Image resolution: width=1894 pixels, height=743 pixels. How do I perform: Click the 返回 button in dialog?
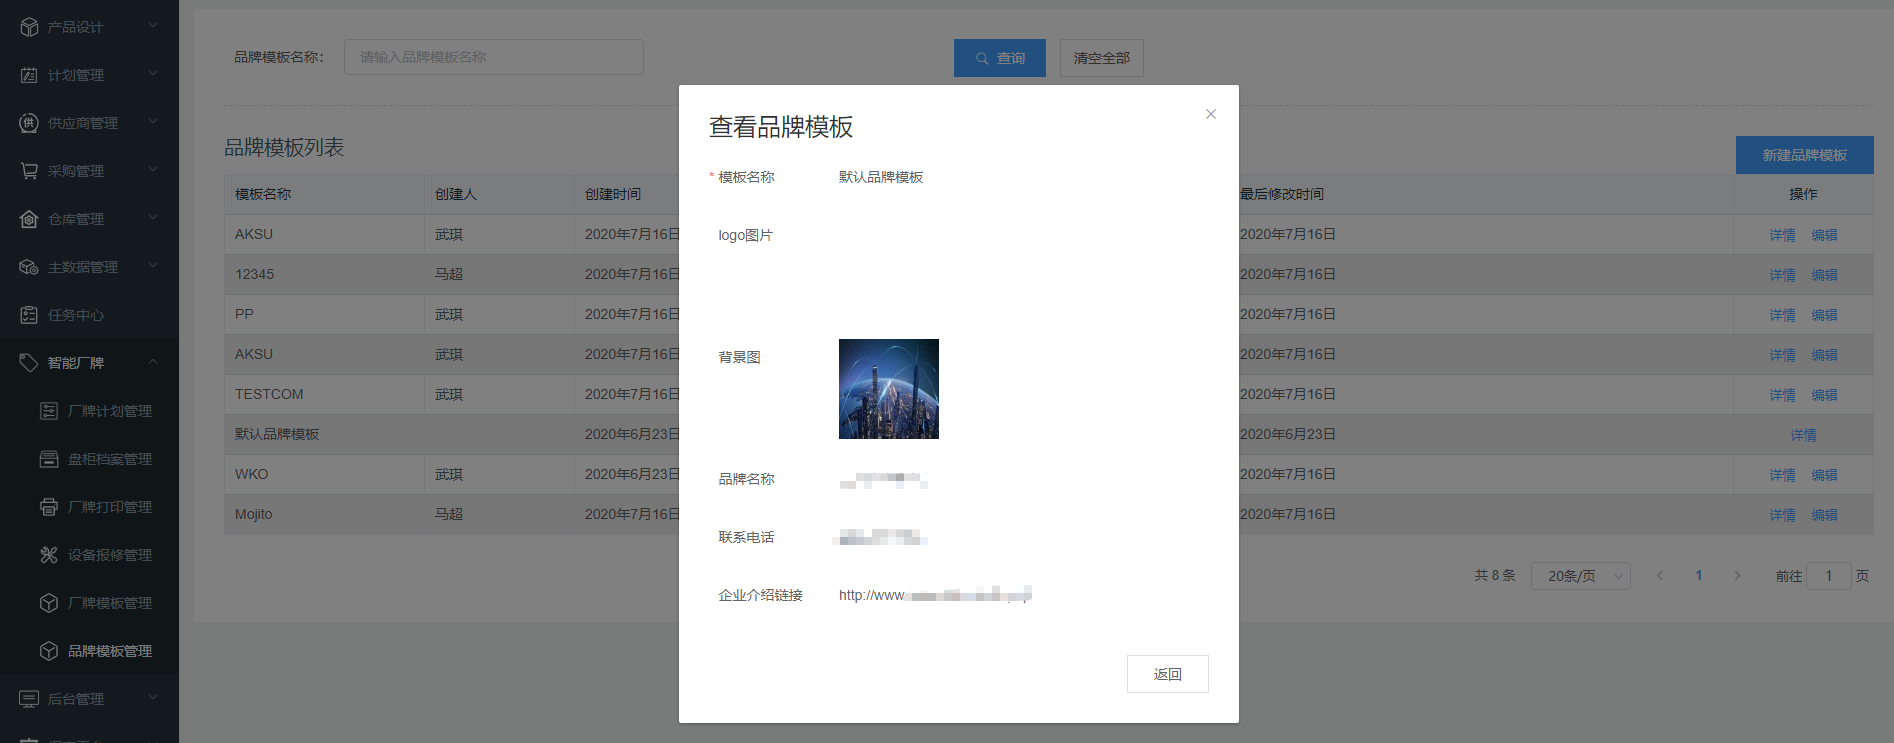click(1167, 674)
